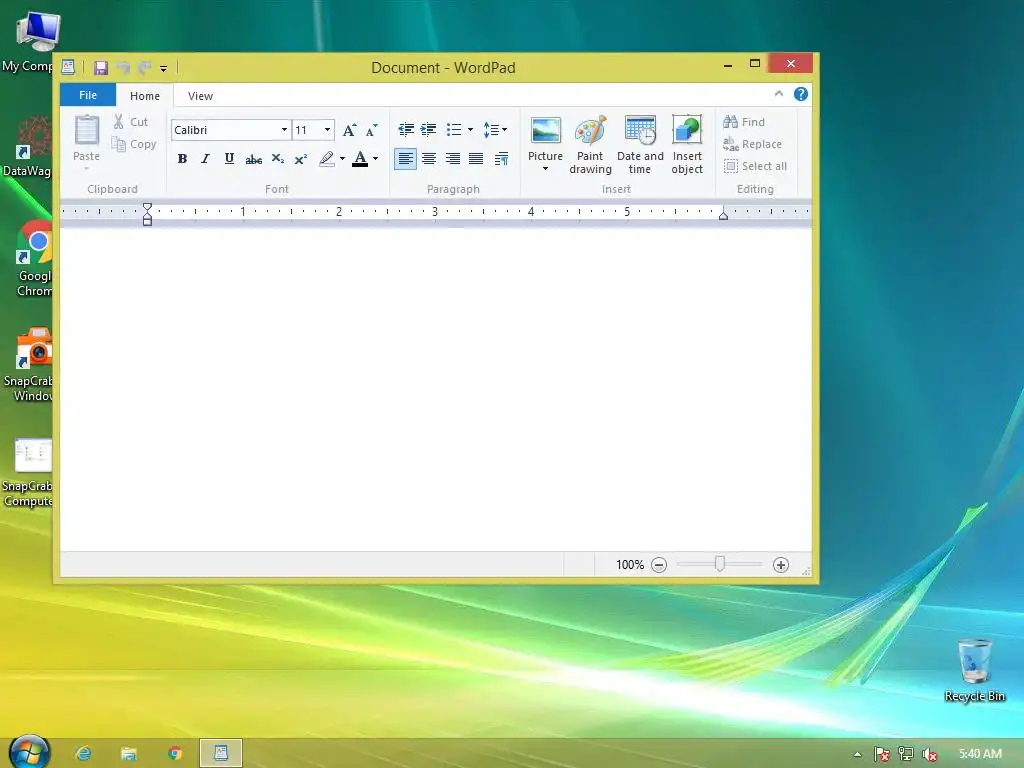Insert a Paint drawing
1024x768 pixels.
[x=590, y=144]
